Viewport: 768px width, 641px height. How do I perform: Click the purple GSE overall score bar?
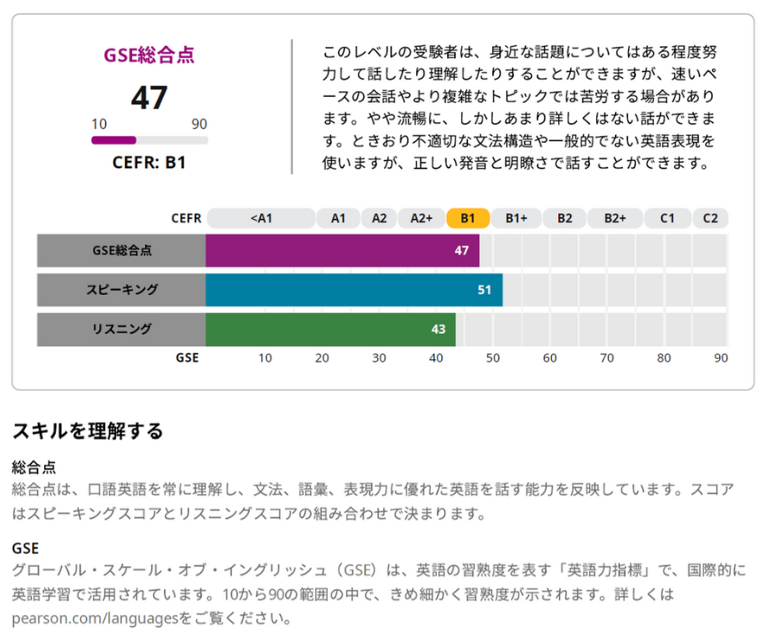[x=340, y=250]
